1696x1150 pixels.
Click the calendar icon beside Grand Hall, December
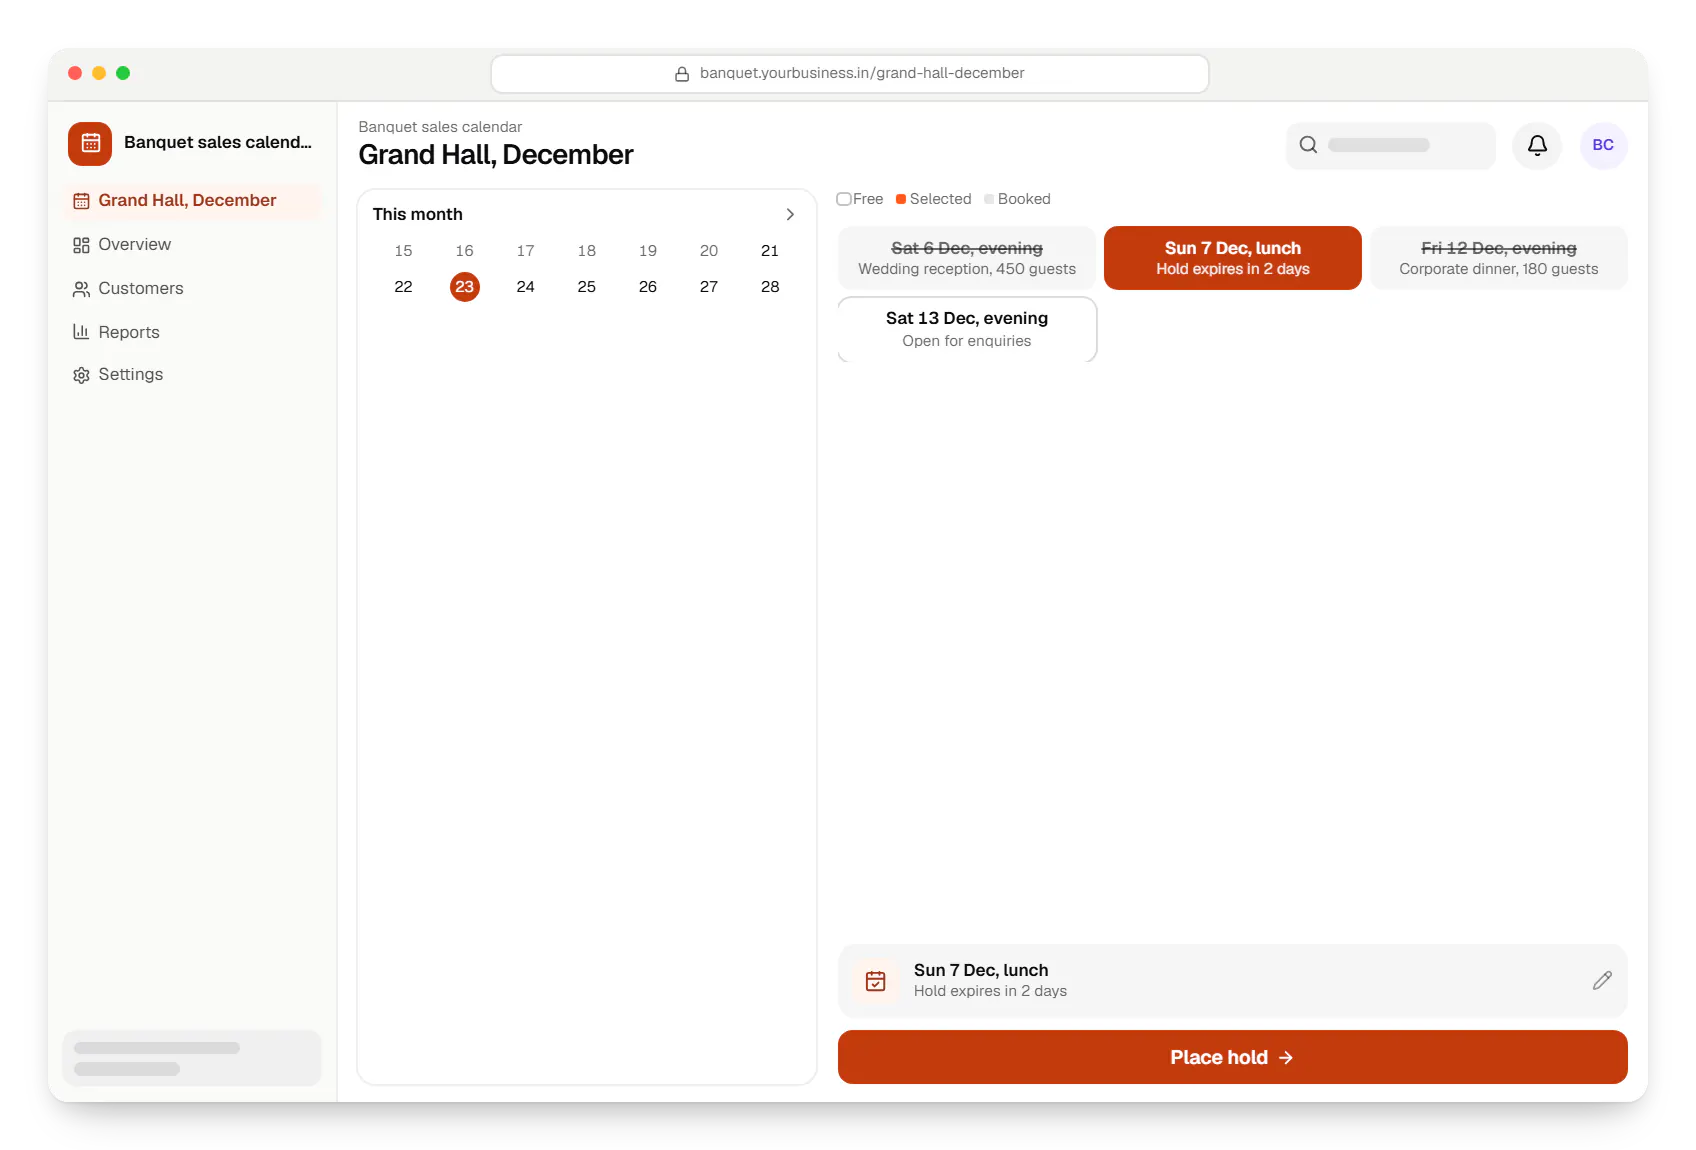[81, 201]
